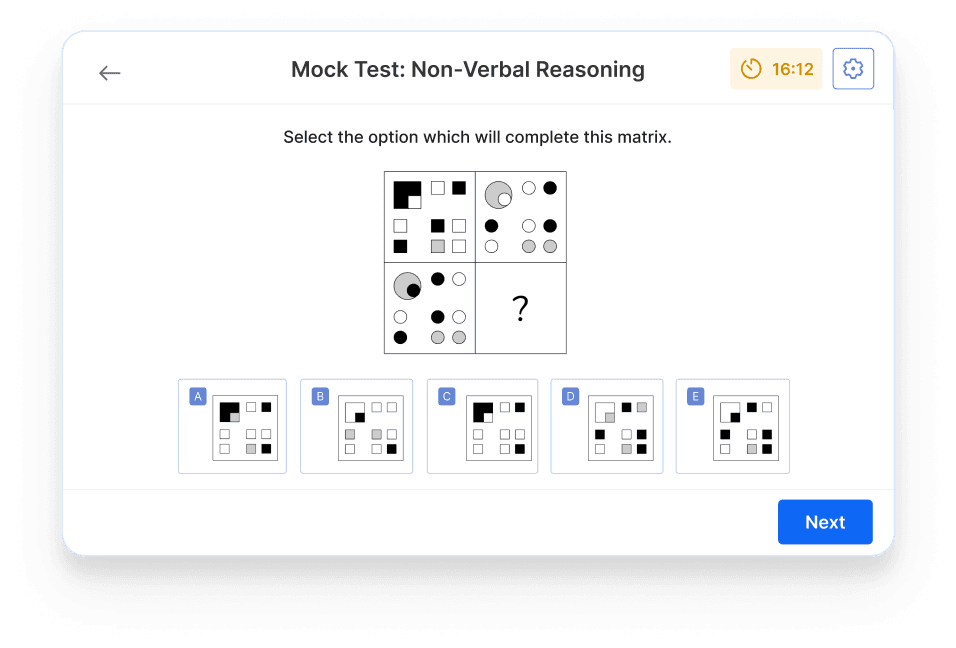Click the letter B badge on second option
This screenshot has height=648, width=956.
(320, 396)
